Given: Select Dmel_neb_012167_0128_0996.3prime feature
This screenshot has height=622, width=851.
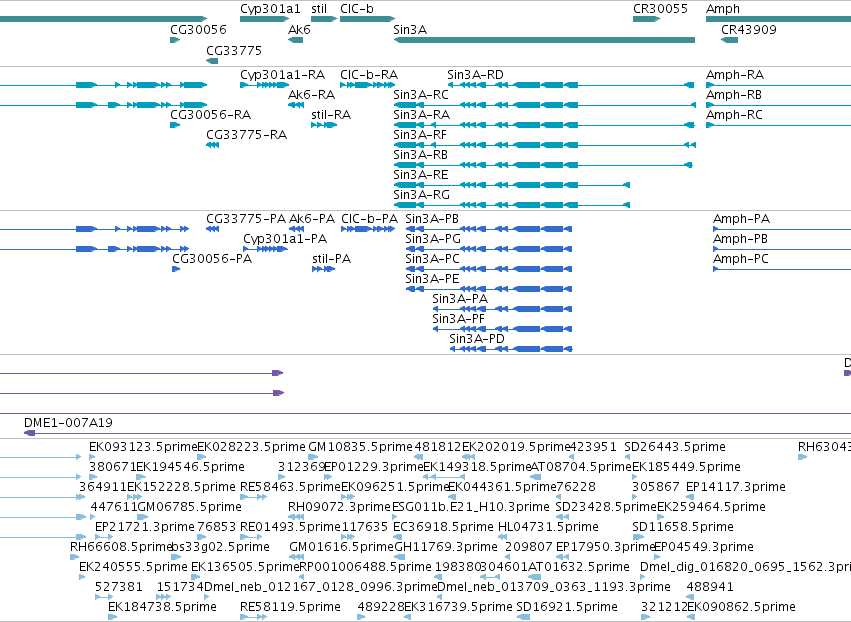Looking at the screenshot, I should tap(320, 587).
